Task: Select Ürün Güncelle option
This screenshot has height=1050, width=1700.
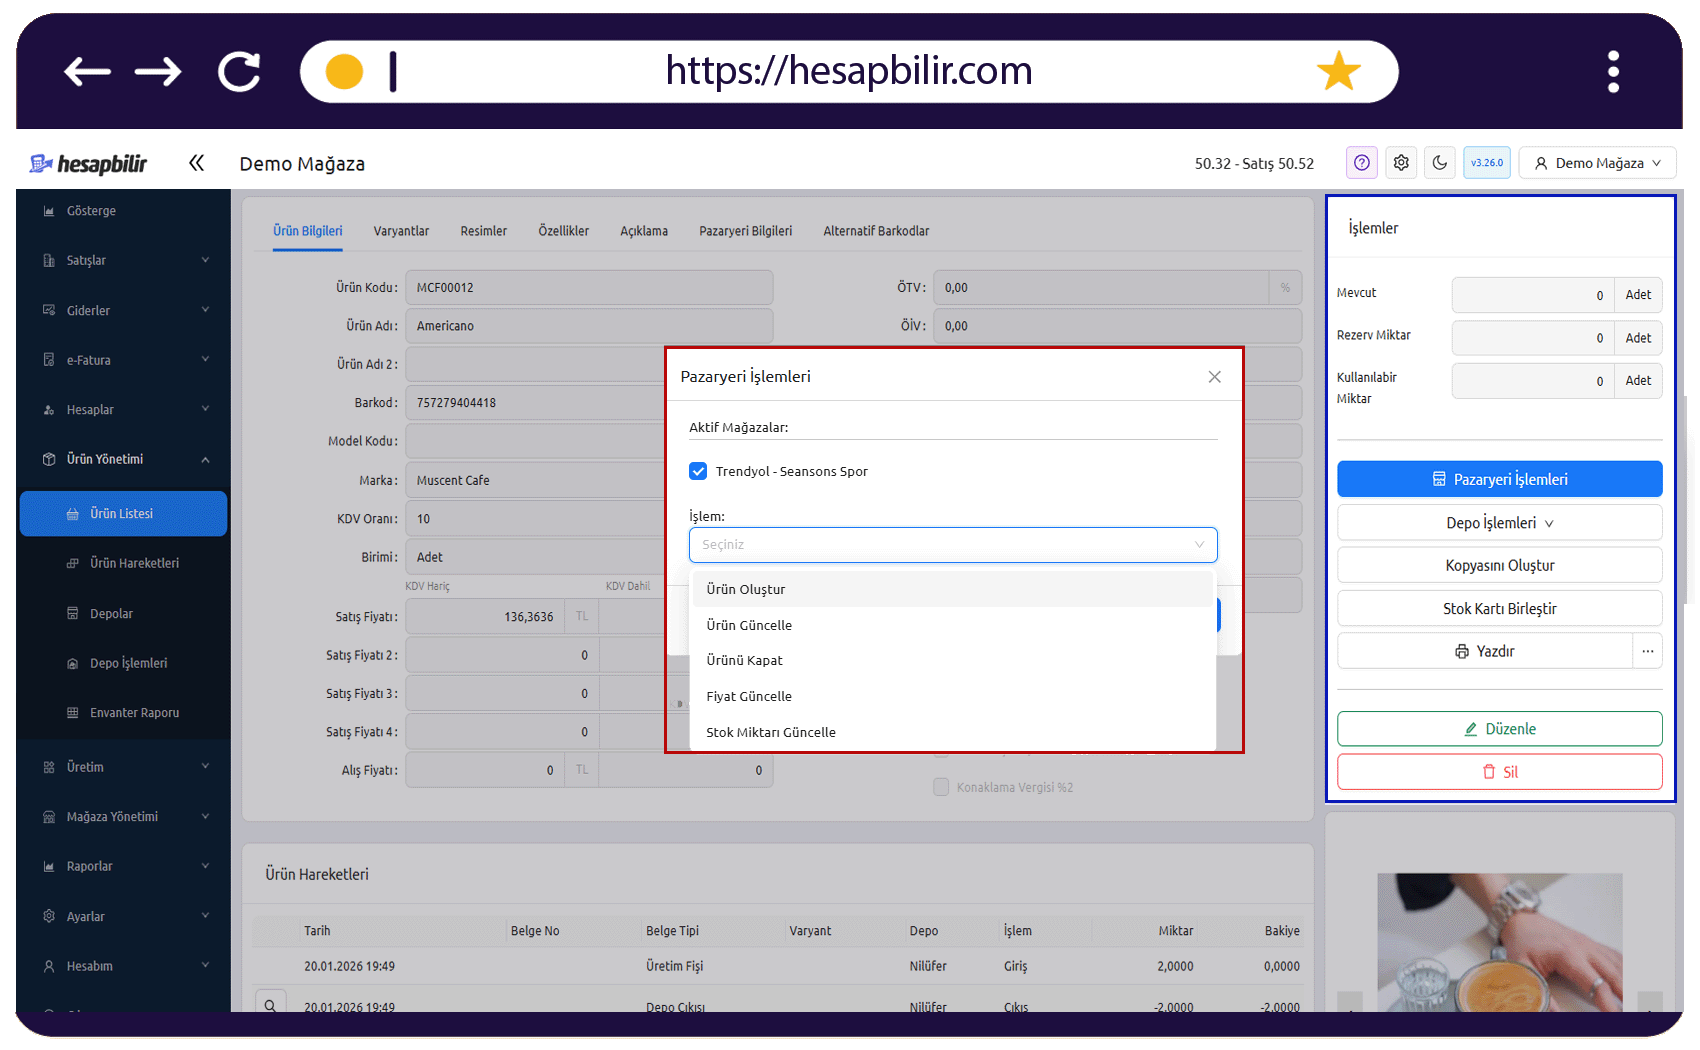Action: 952,626
